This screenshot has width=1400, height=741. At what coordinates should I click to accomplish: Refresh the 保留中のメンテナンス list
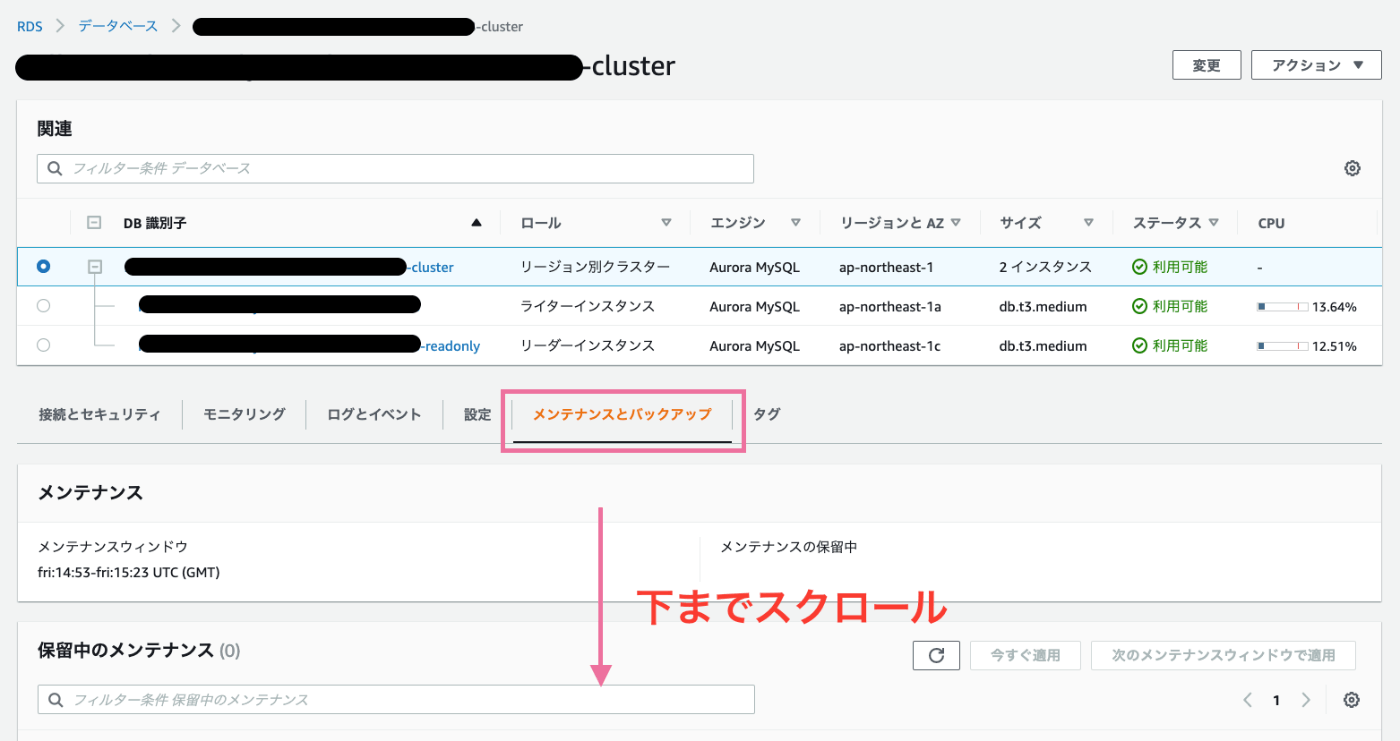[936, 656]
